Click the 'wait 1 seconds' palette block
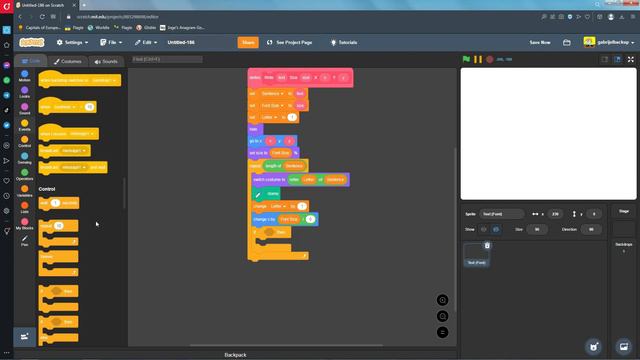The width and height of the screenshot is (640, 360). coord(59,203)
